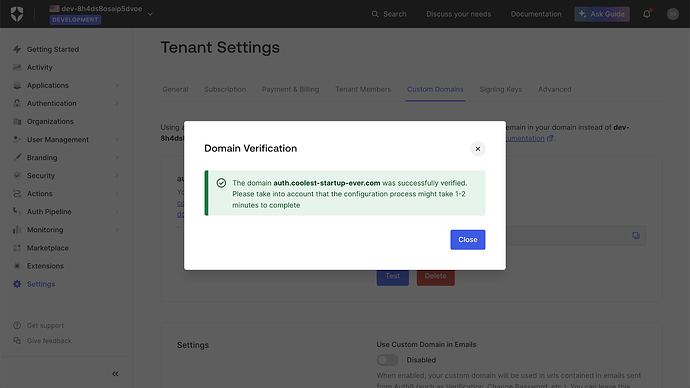Image resolution: width=690 pixels, height=388 pixels.
Task: Click the Settings gear icon
Action: point(17,284)
